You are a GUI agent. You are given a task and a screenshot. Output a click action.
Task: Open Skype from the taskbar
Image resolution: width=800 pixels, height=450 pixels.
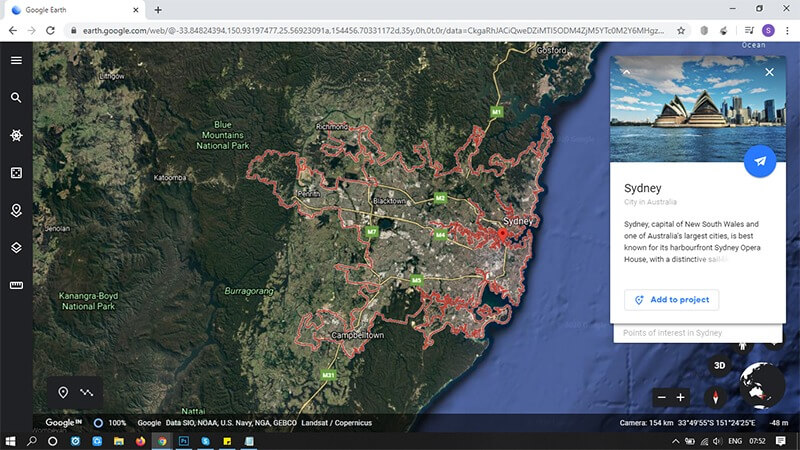click(206, 441)
